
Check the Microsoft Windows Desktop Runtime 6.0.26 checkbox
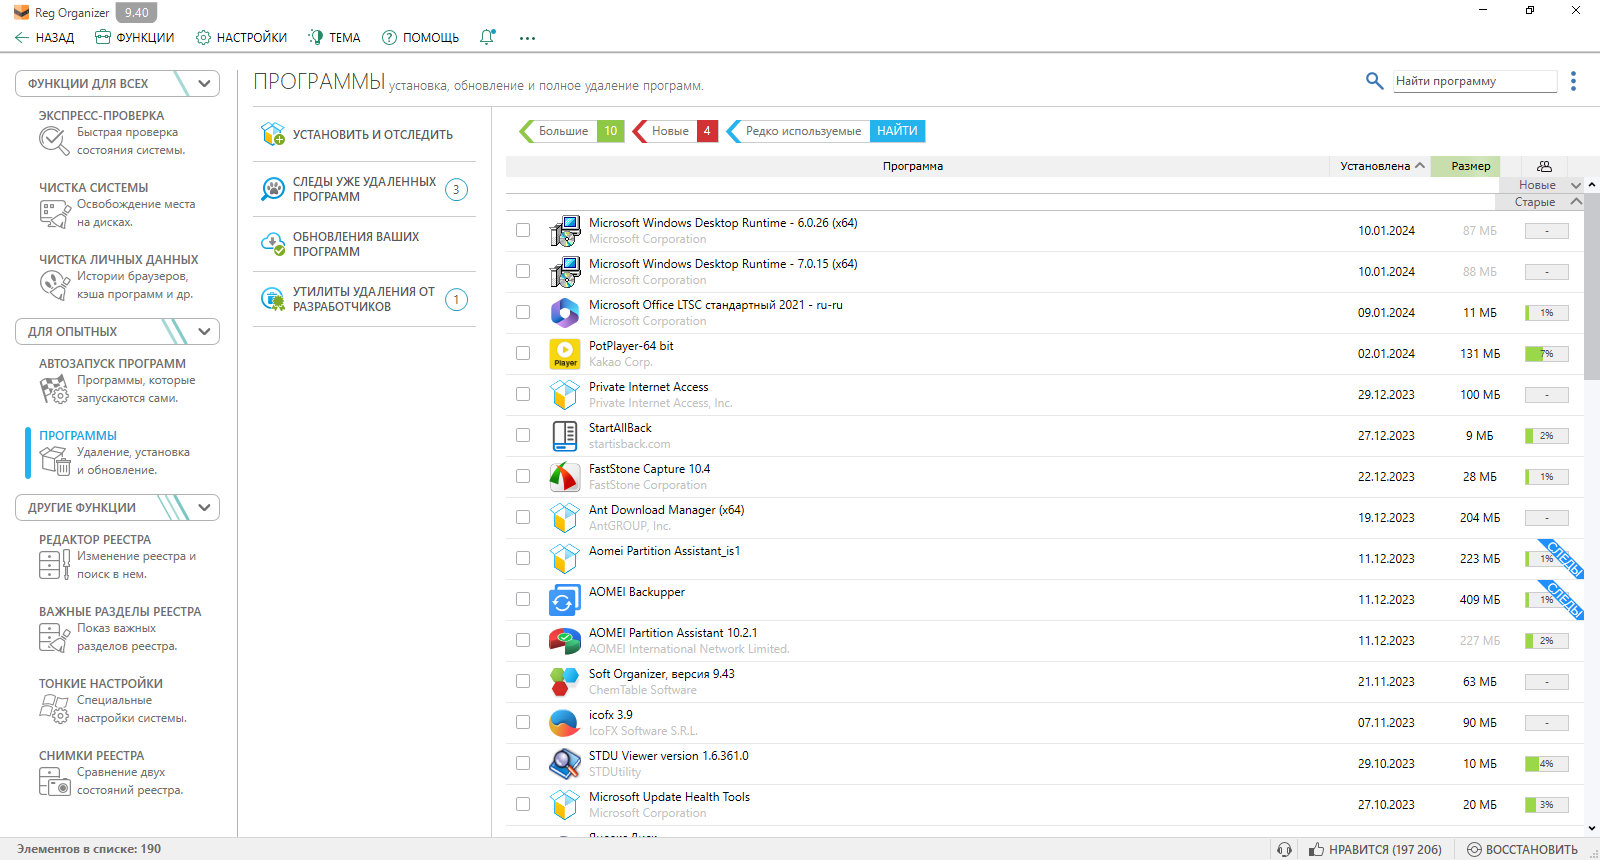click(x=523, y=230)
